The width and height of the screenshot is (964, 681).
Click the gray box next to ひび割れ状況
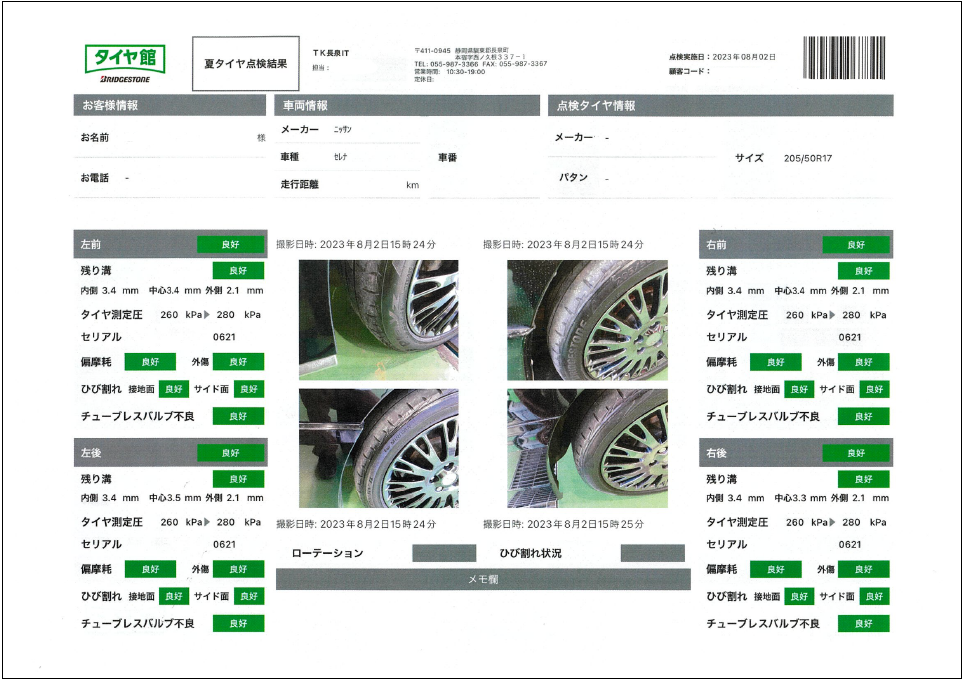pyautogui.click(x=652, y=553)
